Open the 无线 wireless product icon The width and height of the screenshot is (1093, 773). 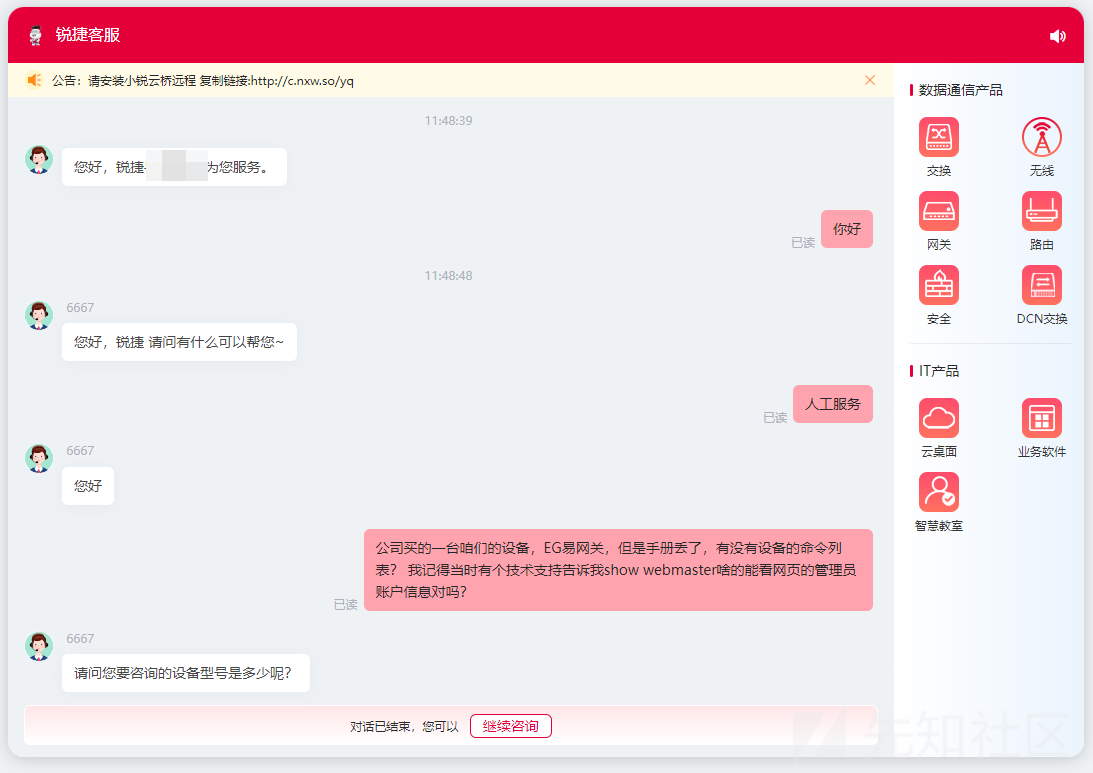point(1041,137)
